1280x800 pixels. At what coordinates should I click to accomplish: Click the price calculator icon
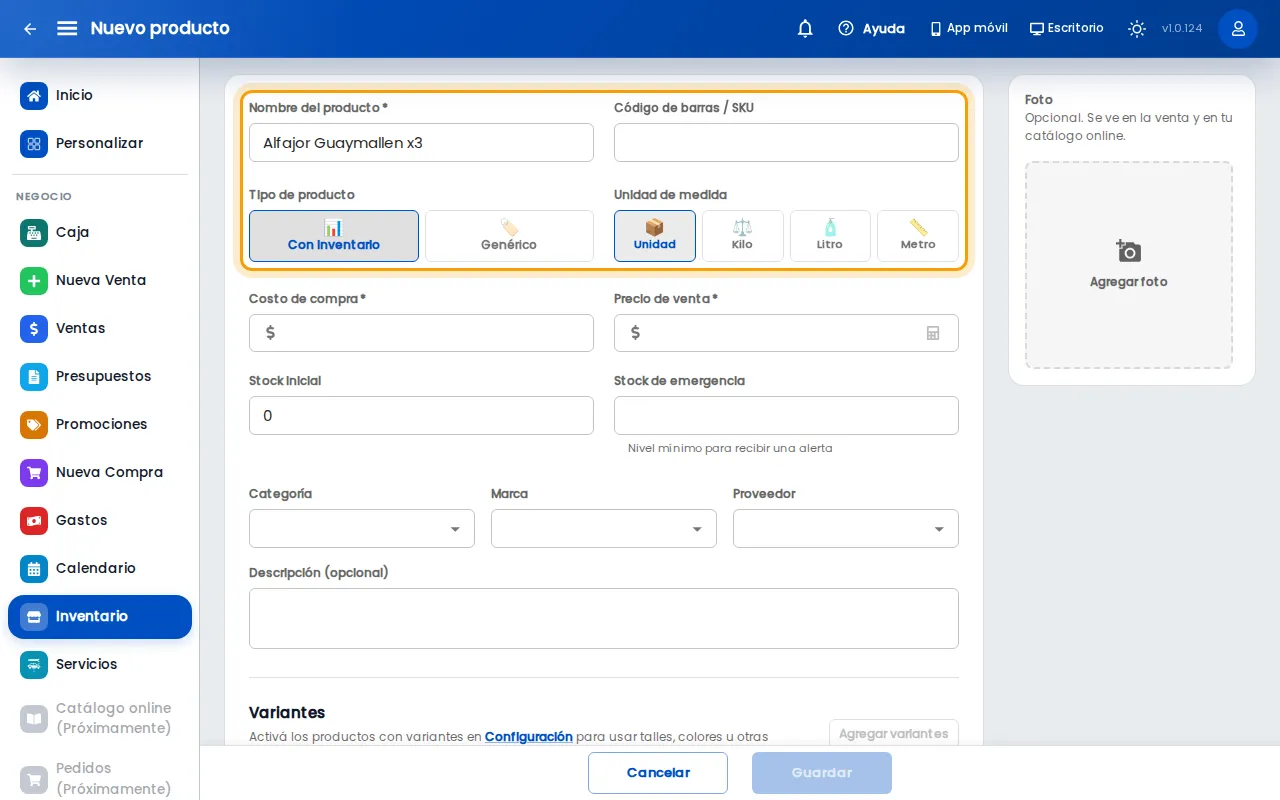[x=933, y=333]
